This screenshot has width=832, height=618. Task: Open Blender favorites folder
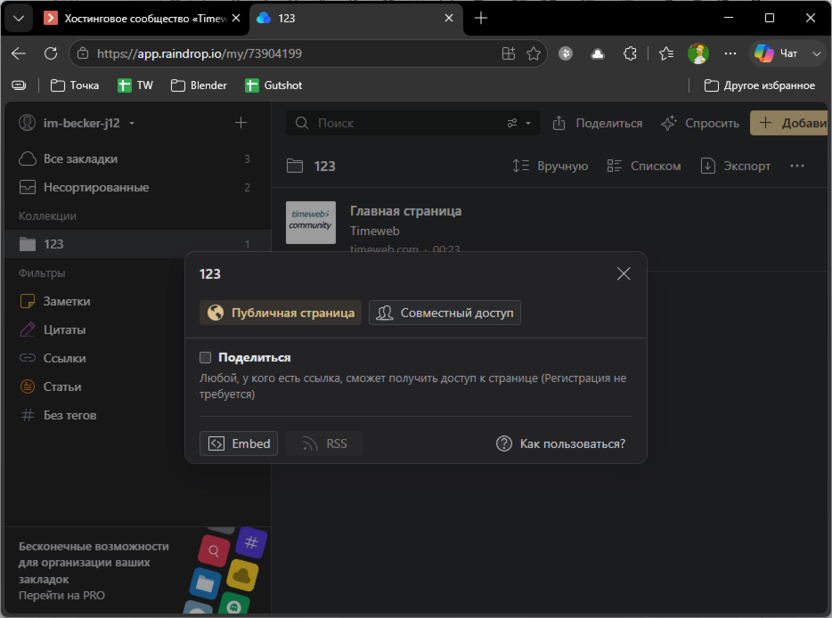pos(199,85)
